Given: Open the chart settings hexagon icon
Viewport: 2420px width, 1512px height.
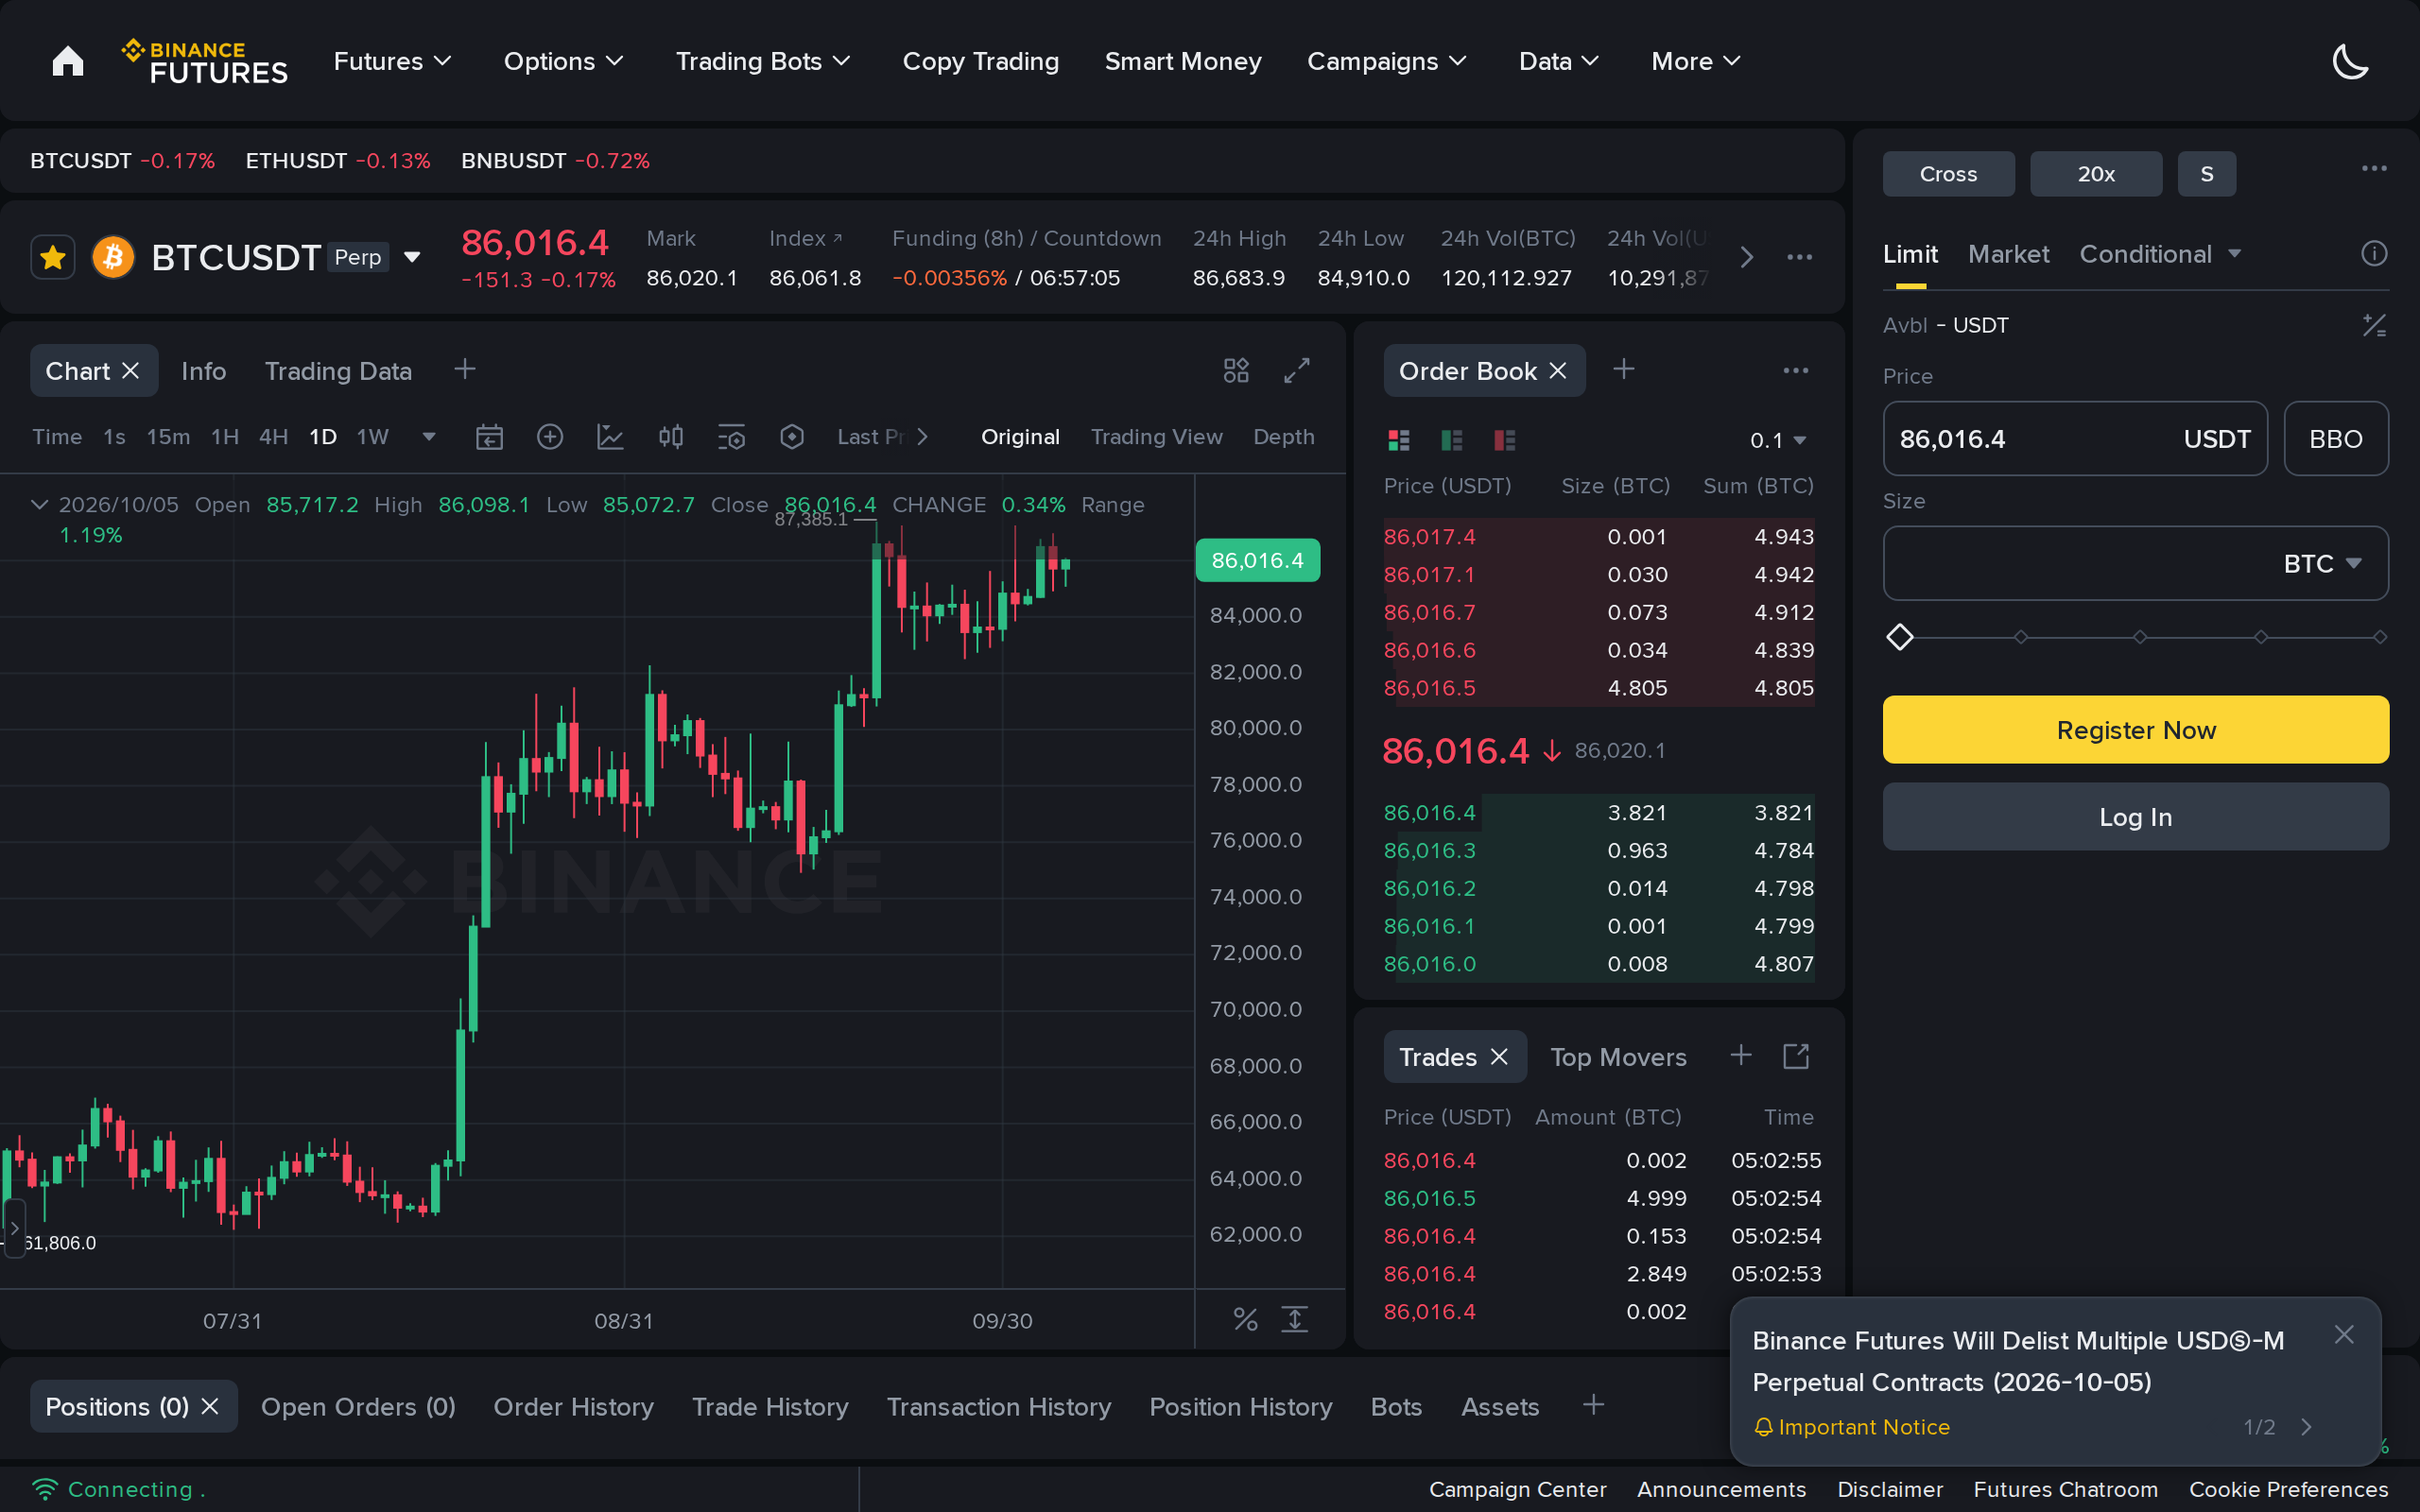Looking at the screenshot, I should point(792,437).
